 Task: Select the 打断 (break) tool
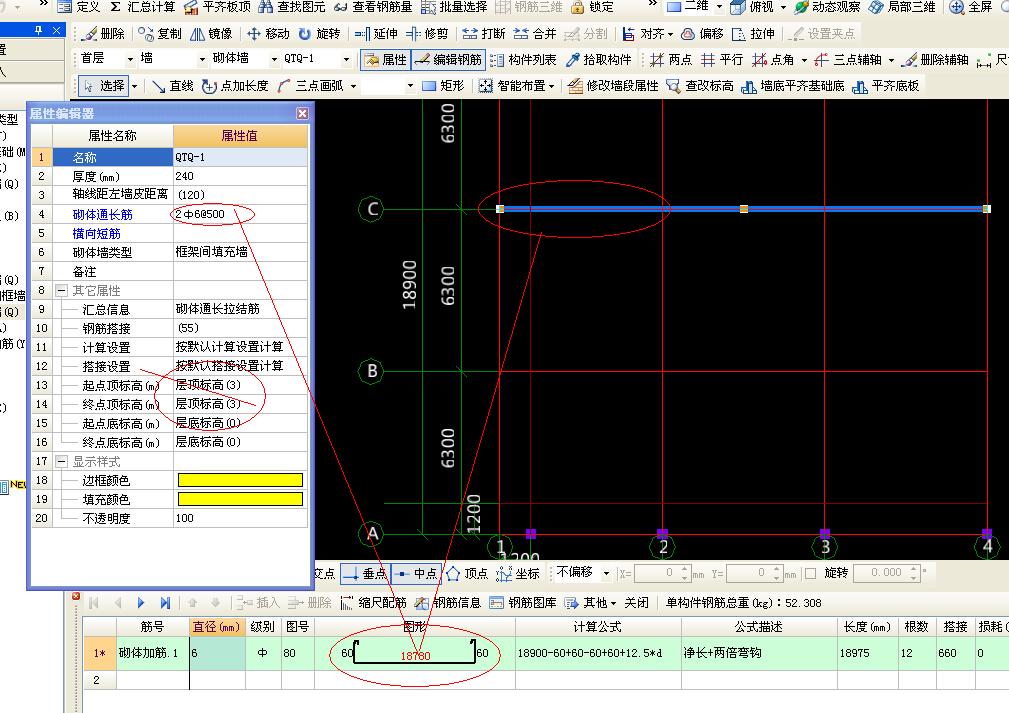484,33
